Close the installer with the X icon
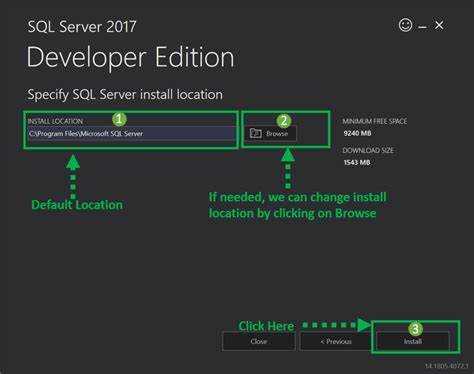 [x=439, y=25]
